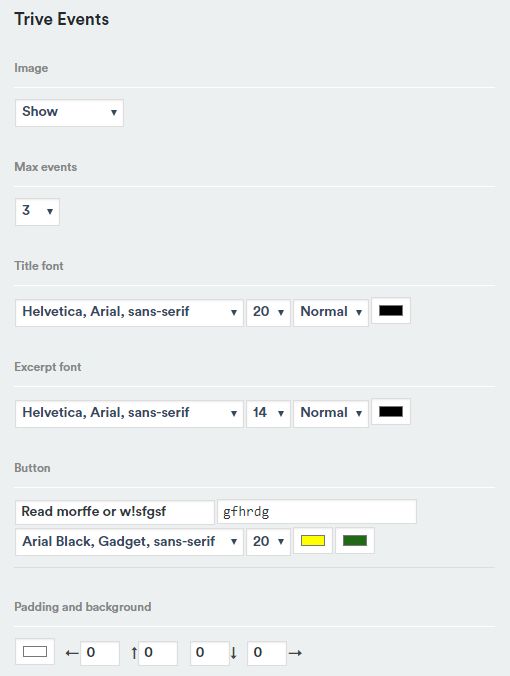Image resolution: width=510 pixels, height=676 pixels.
Task: Click the yellow button color swatch
Action: point(313,540)
